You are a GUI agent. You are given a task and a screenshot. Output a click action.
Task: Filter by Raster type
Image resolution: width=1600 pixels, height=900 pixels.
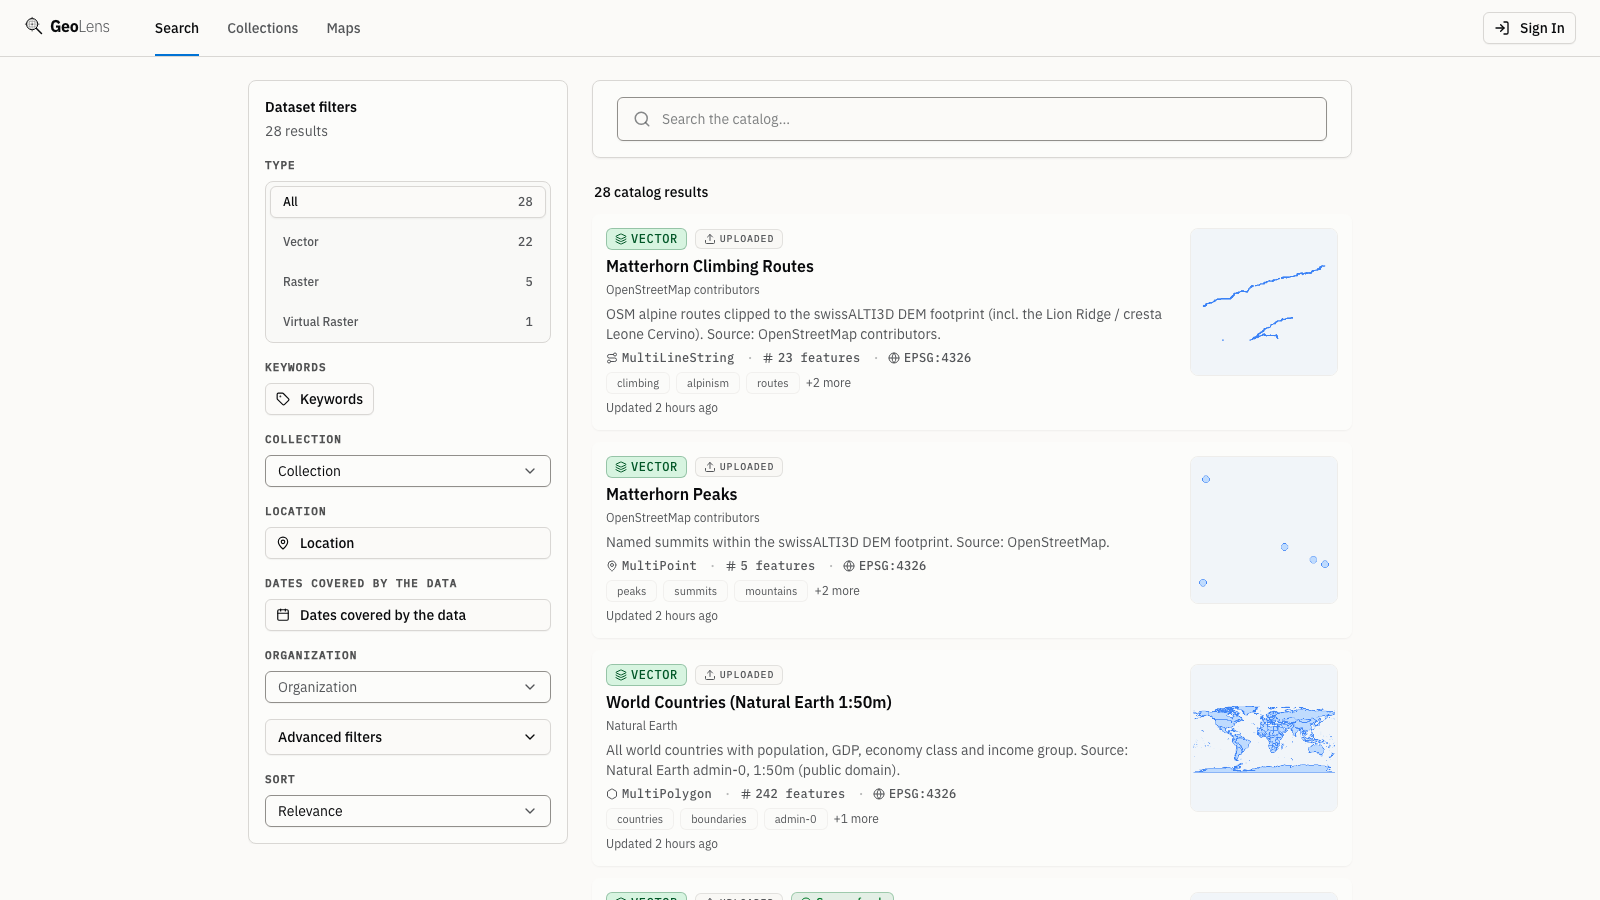pyautogui.click(x=408, y=282)
